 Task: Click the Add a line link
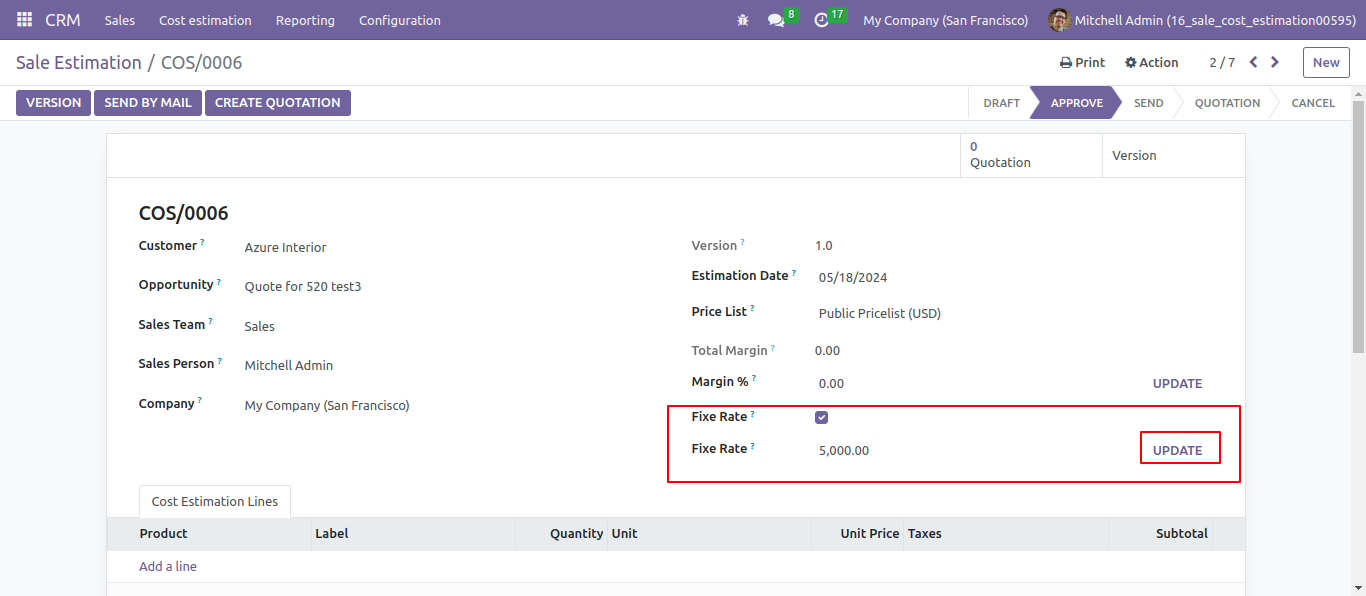pos(168,567)
